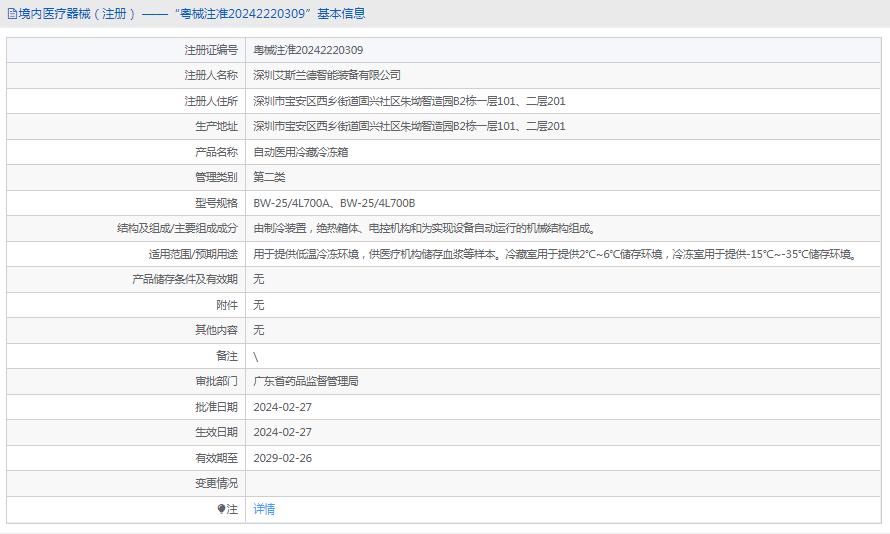The height and width of the screenshot is (534, 890).
Task: Select the page title 境内医疗器械（注册）基本信息
Action: pyautogui.click(x=186, y=14)
